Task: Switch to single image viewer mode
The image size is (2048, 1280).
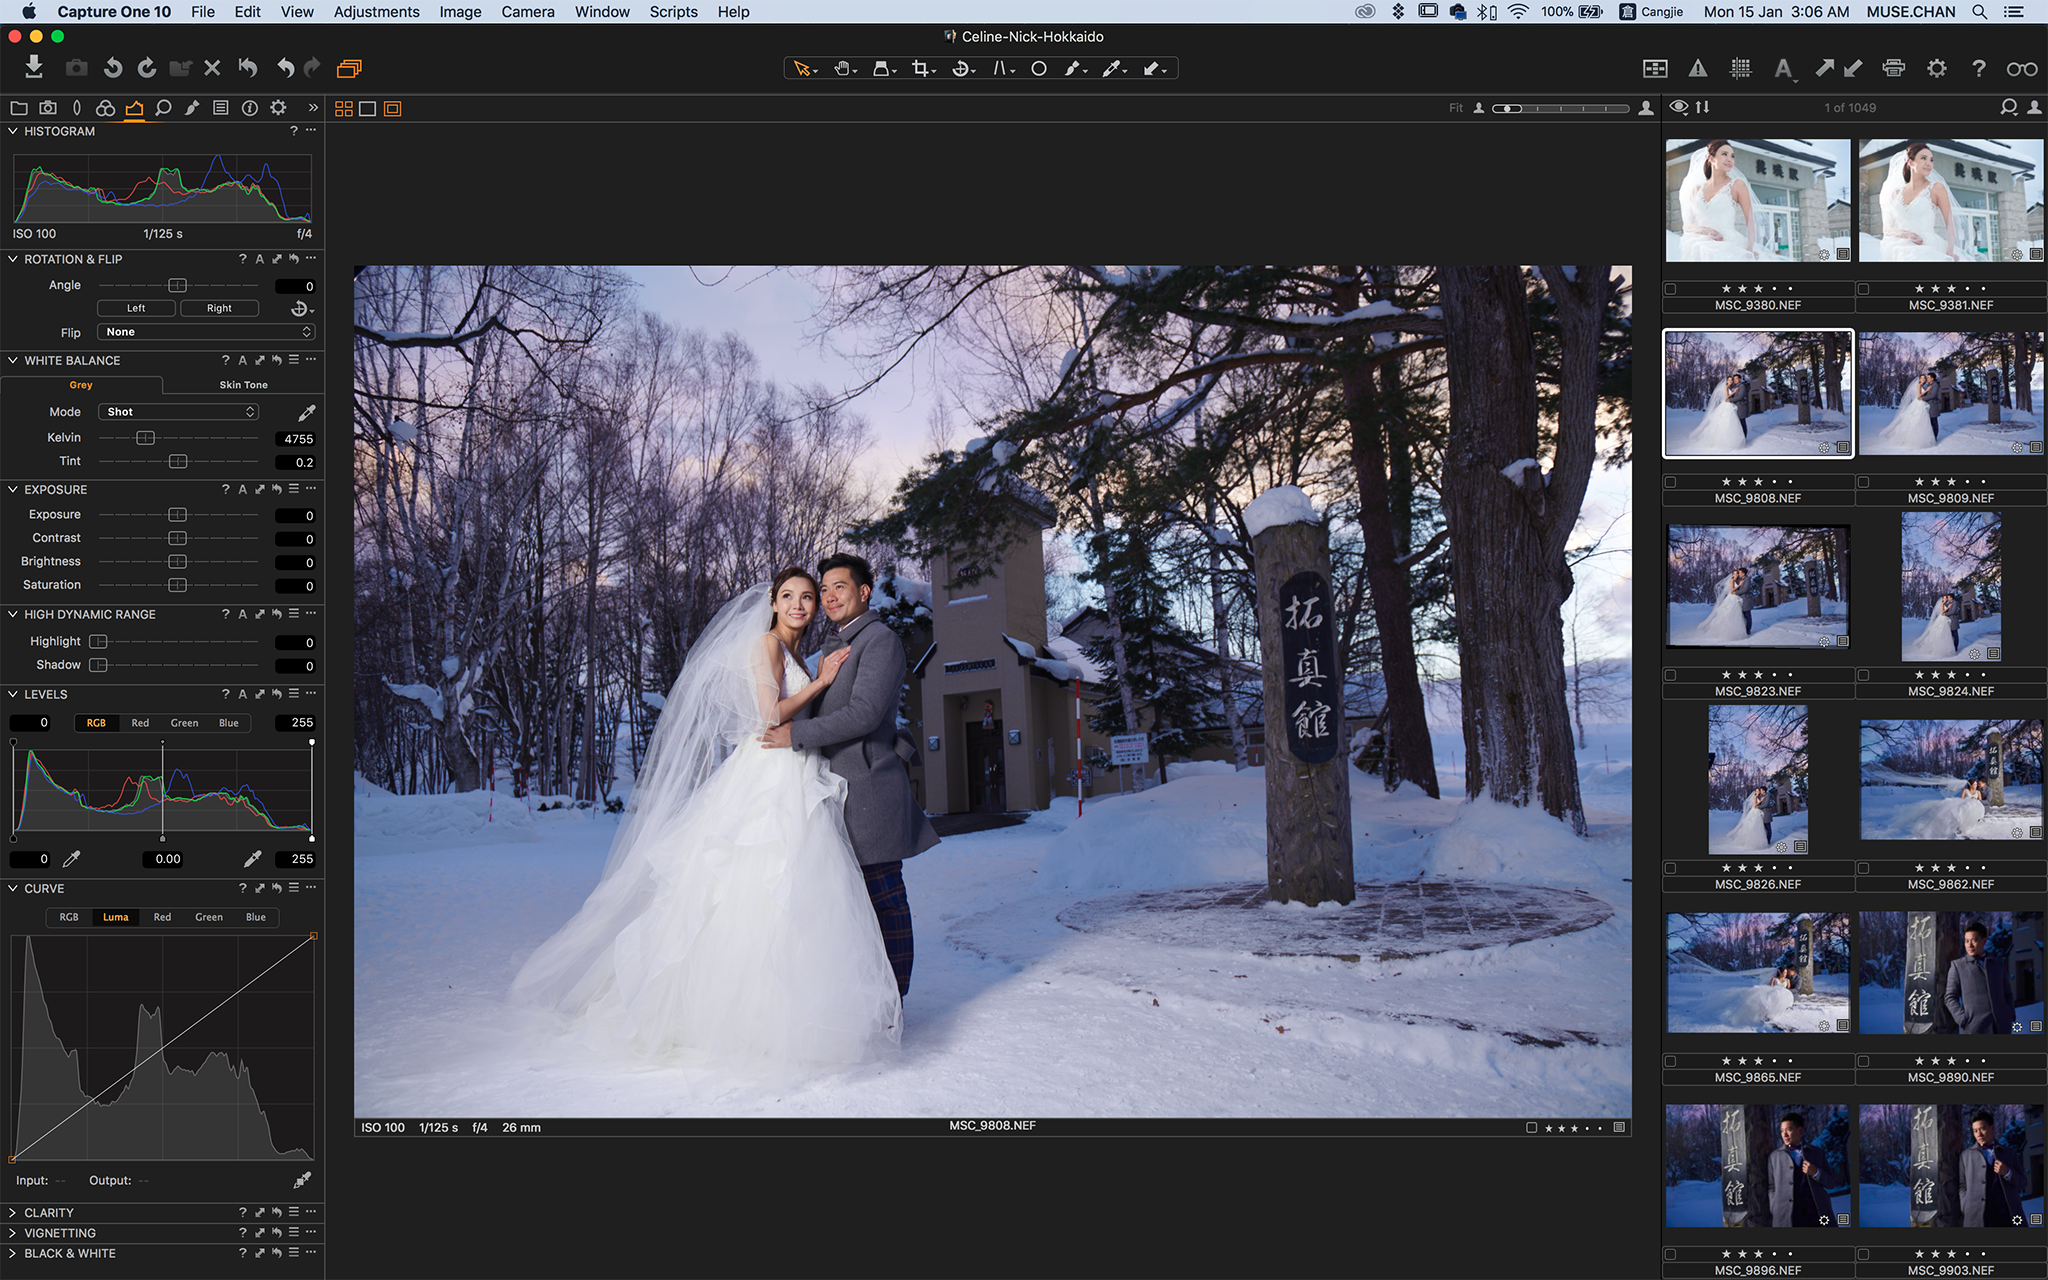Action: click(x=368, y=108)
